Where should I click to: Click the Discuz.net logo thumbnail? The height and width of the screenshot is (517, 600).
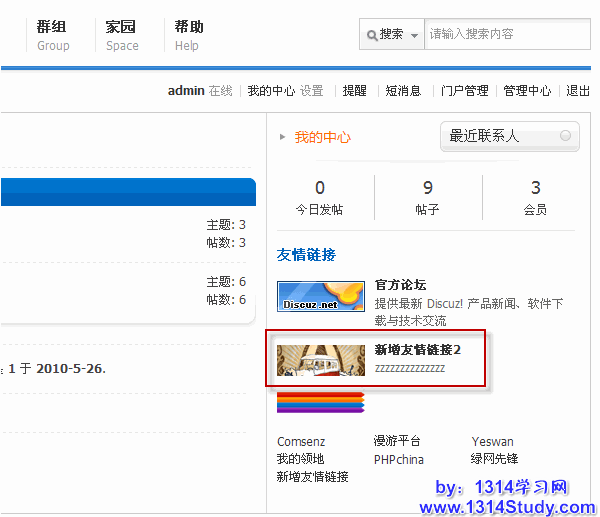pos(320,297)
